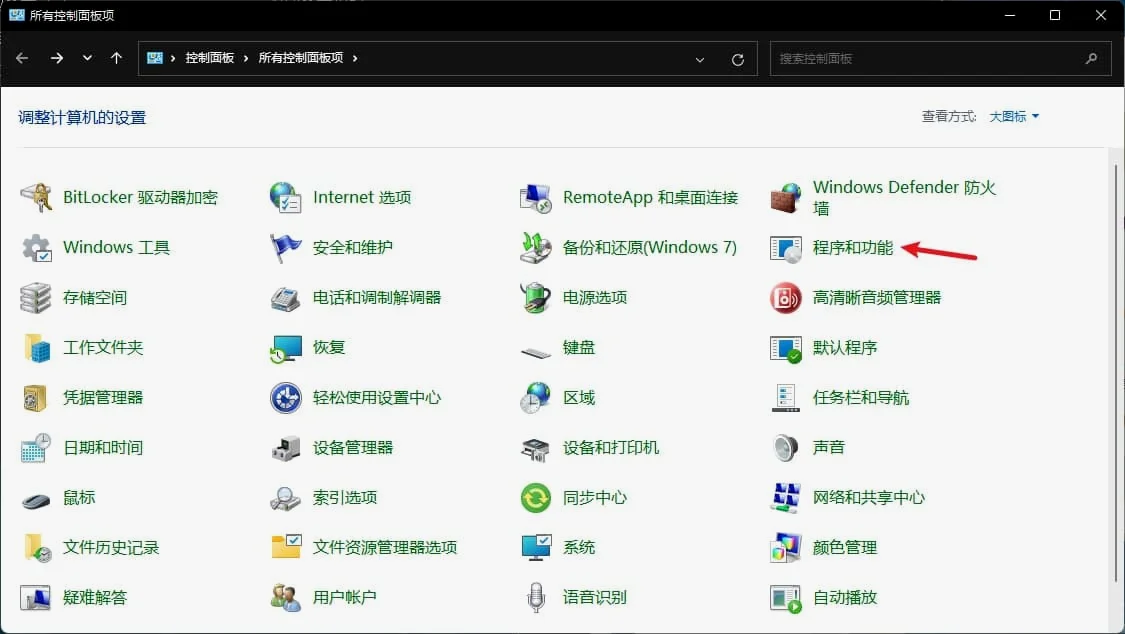Open 键盘 keyboard icon
Screen dimensions: 1125x634
(535, 352)
